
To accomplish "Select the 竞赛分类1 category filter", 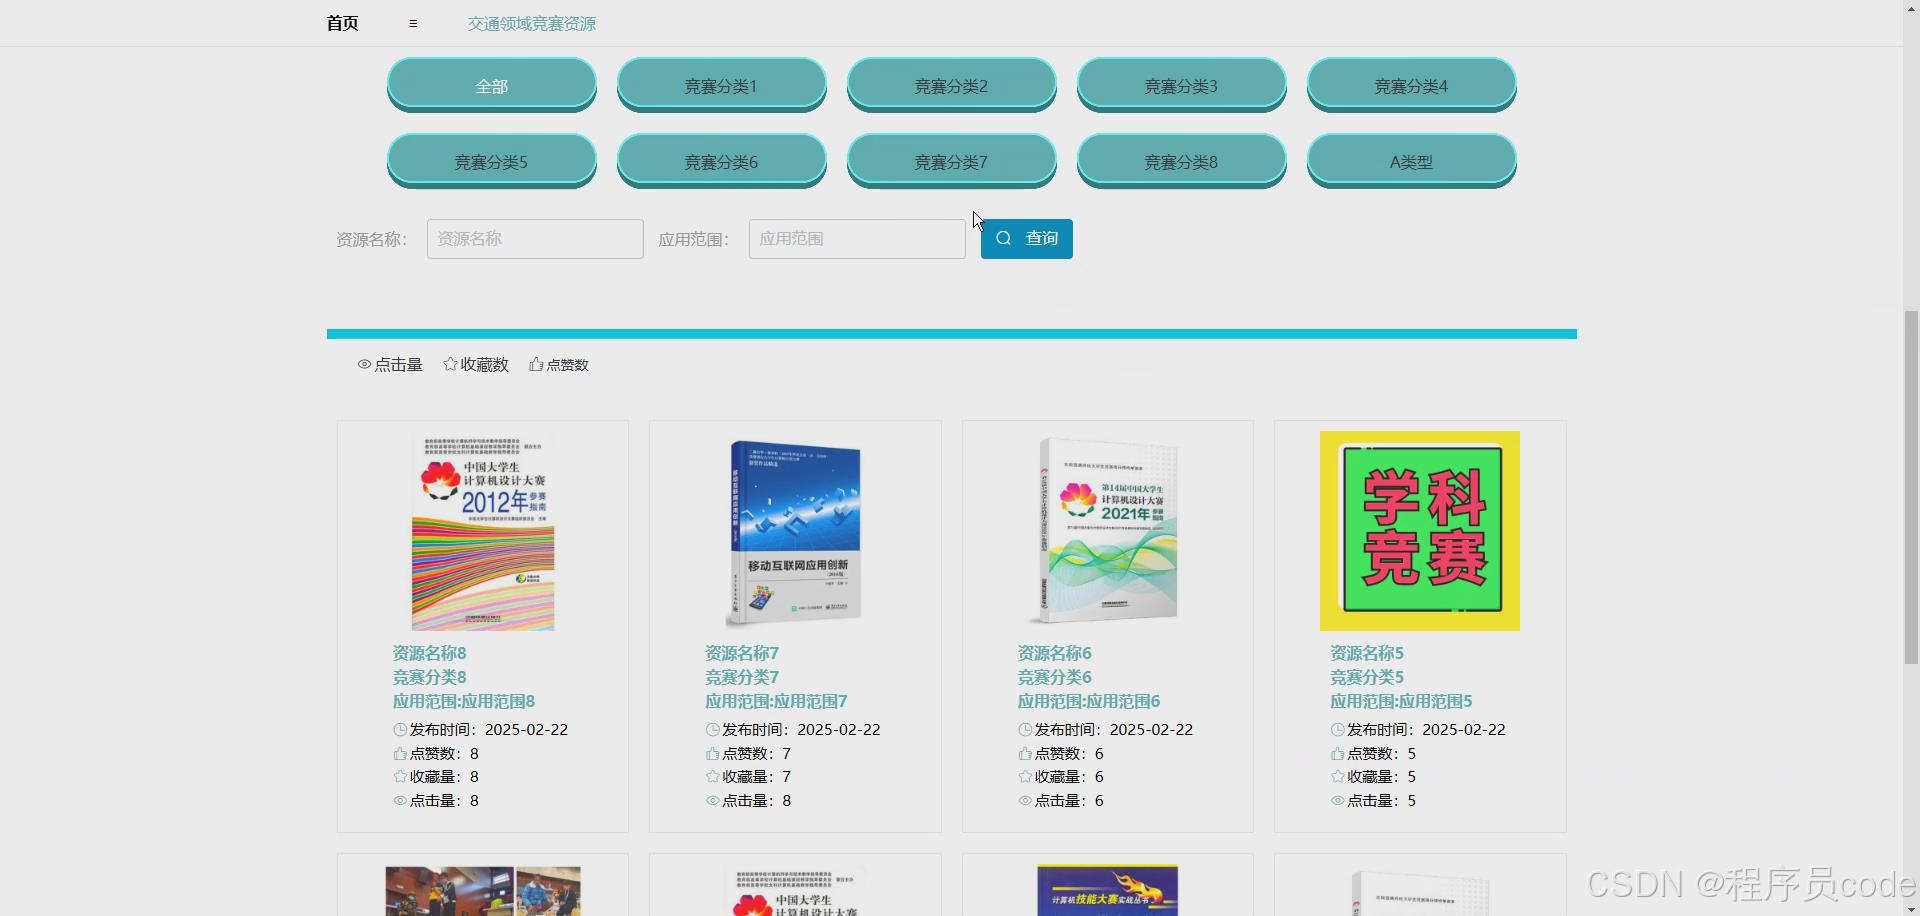I will [x=721, y=85].
